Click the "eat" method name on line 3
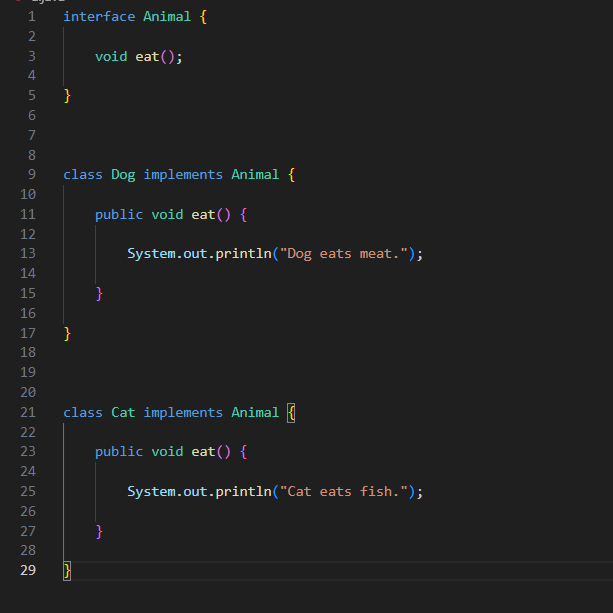This screenshot has height=613, width=613. point(147,56)
